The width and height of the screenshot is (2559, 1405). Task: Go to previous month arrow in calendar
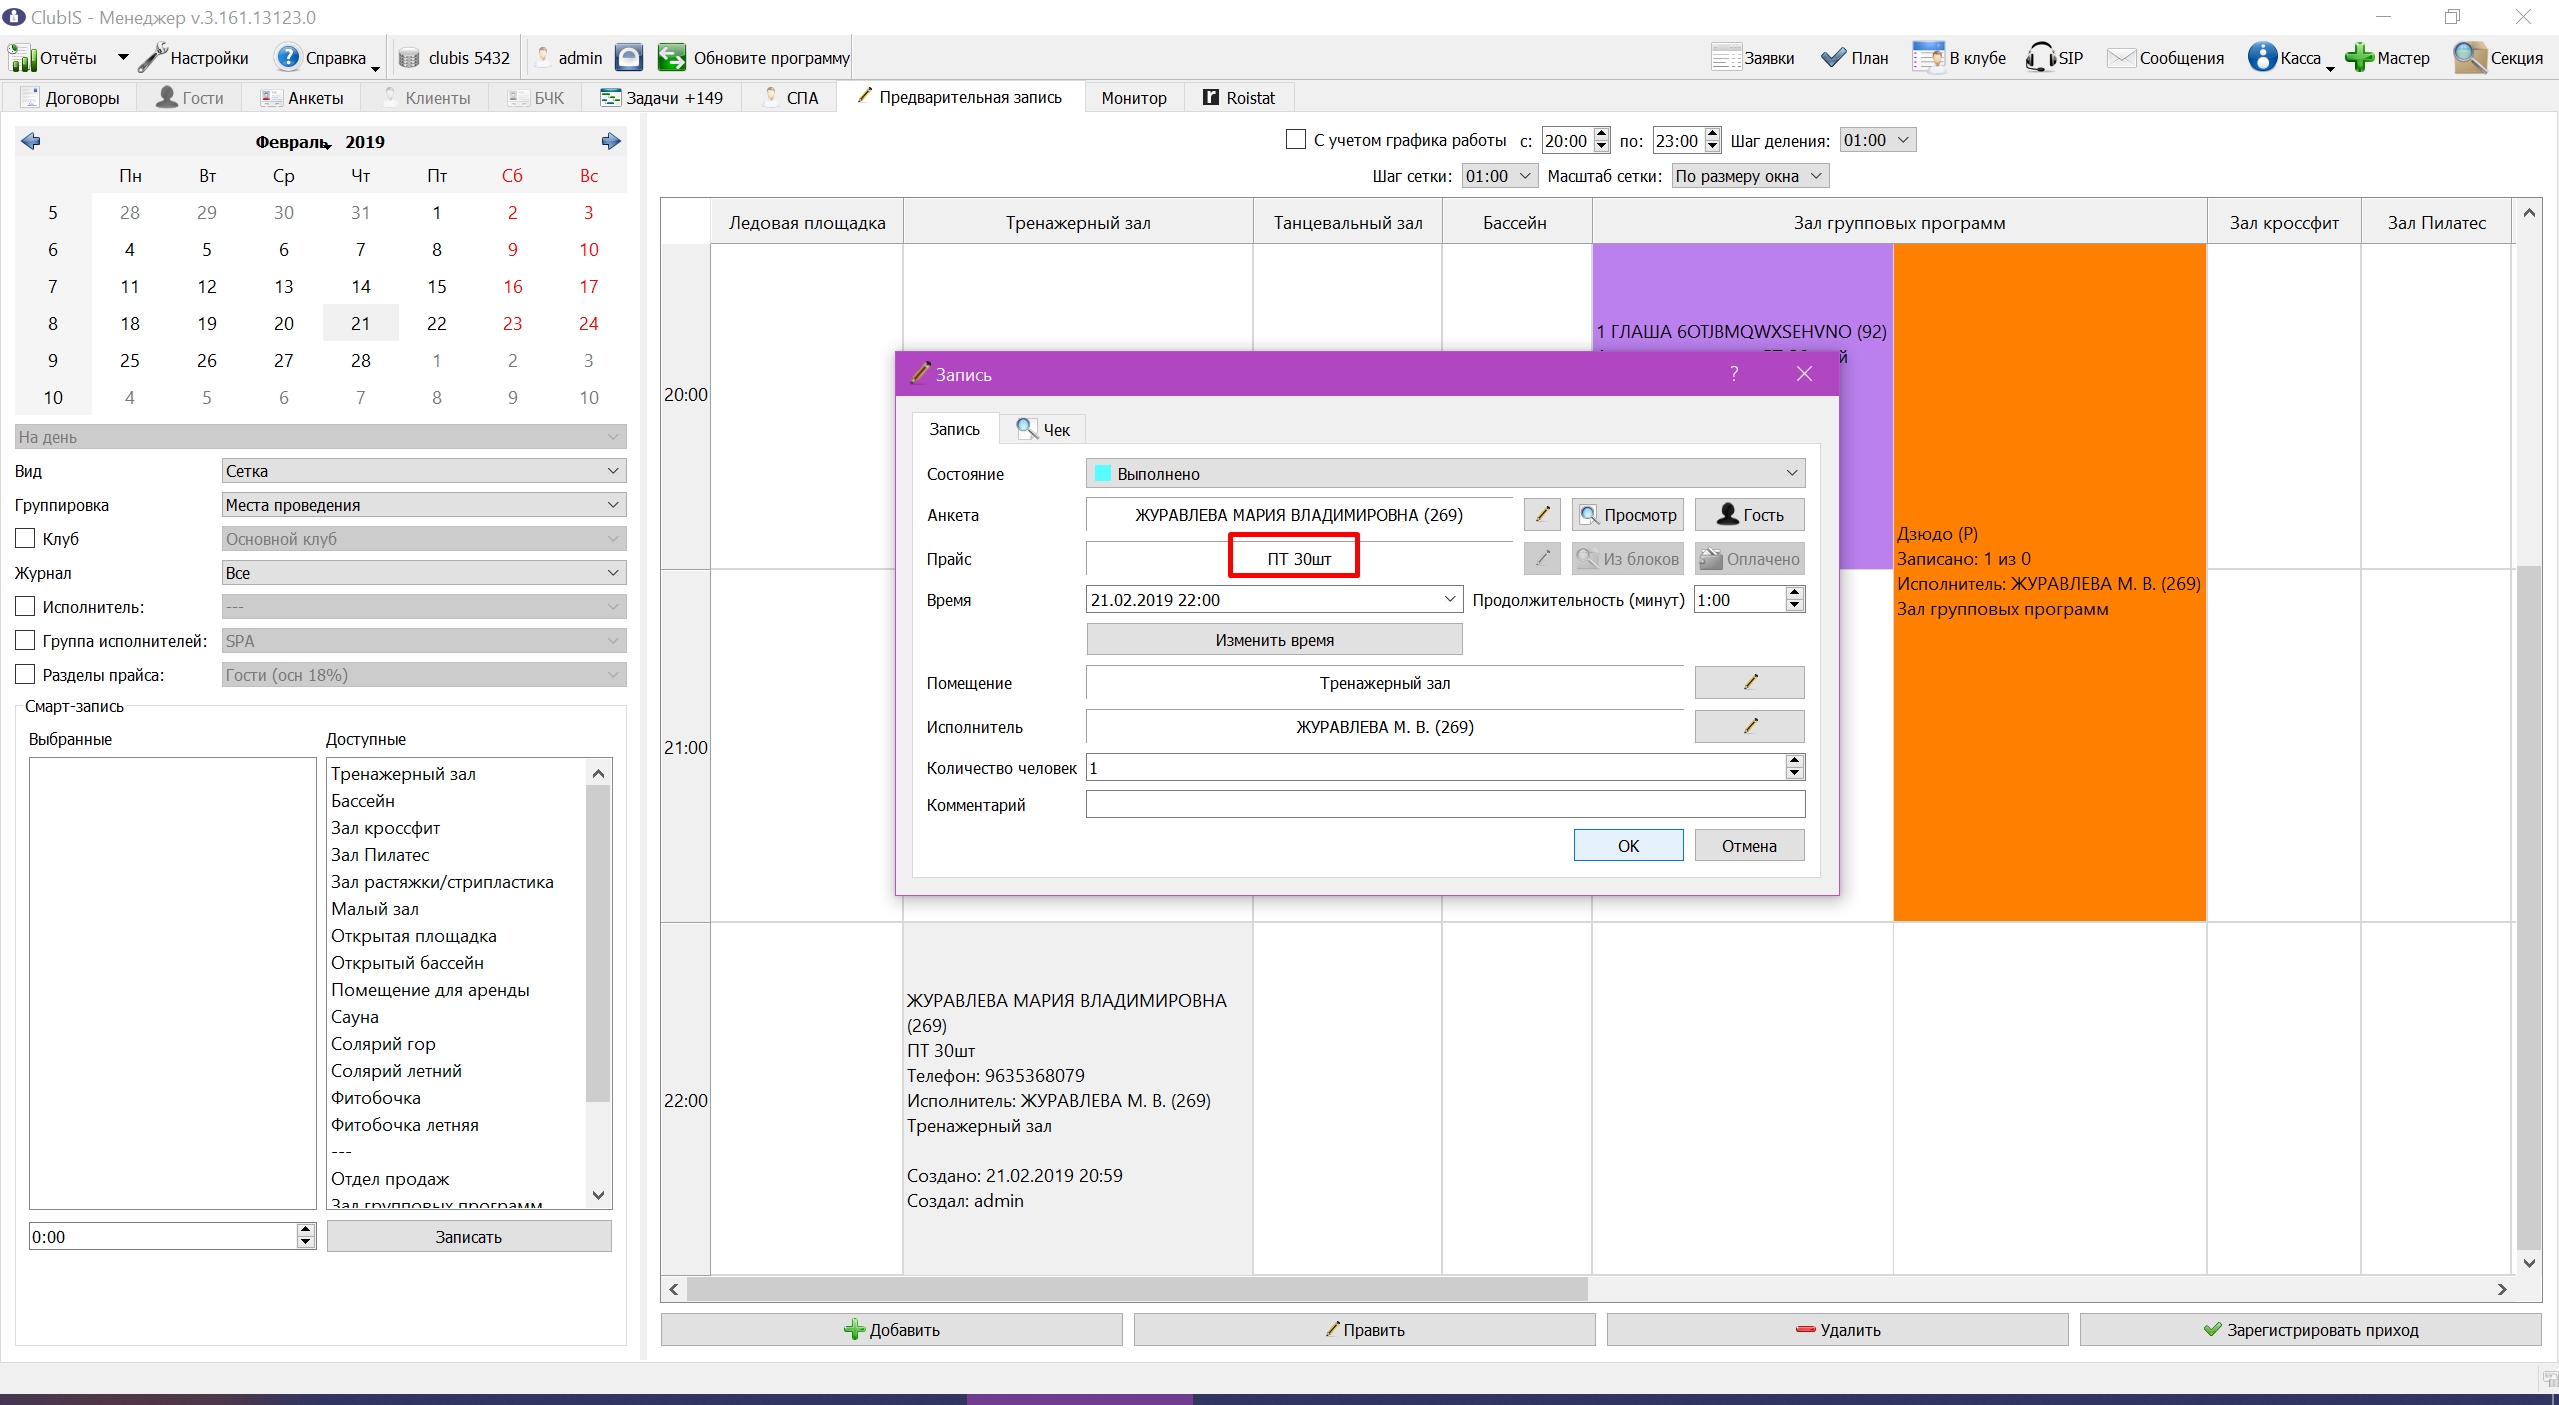click(31, 141)
